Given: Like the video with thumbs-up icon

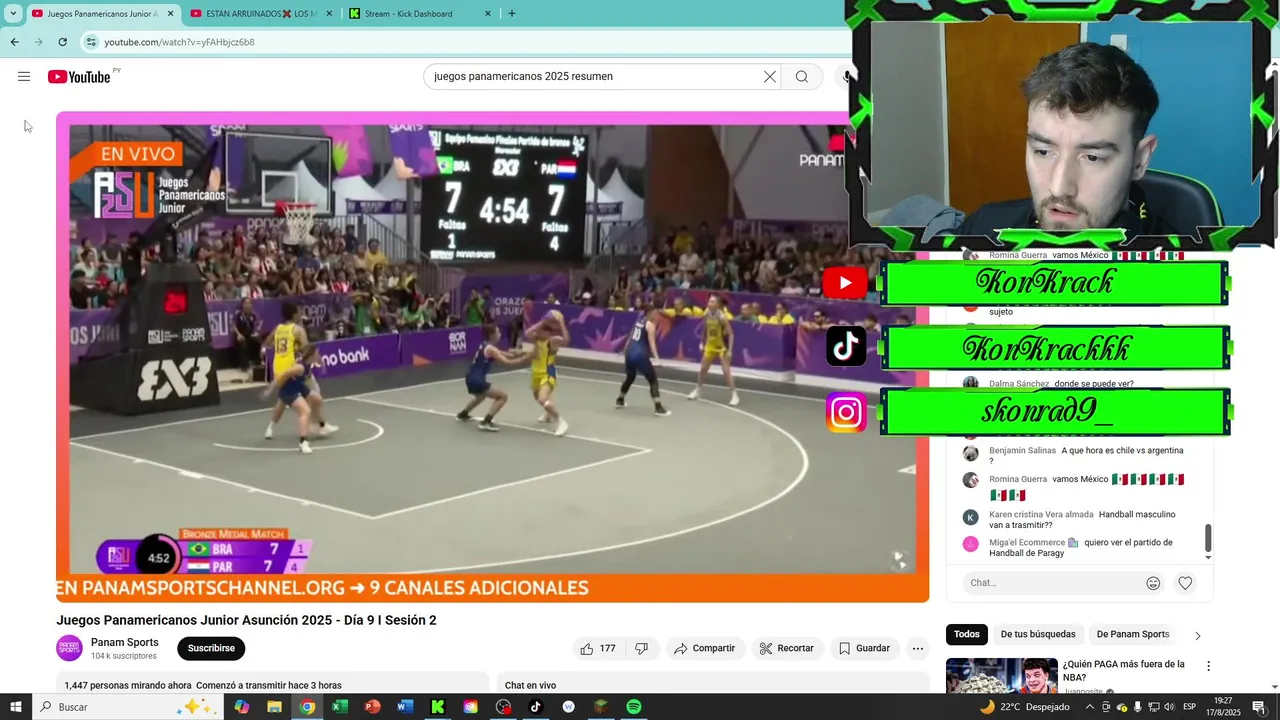Looking at the screenshot, I should point(597,649).
